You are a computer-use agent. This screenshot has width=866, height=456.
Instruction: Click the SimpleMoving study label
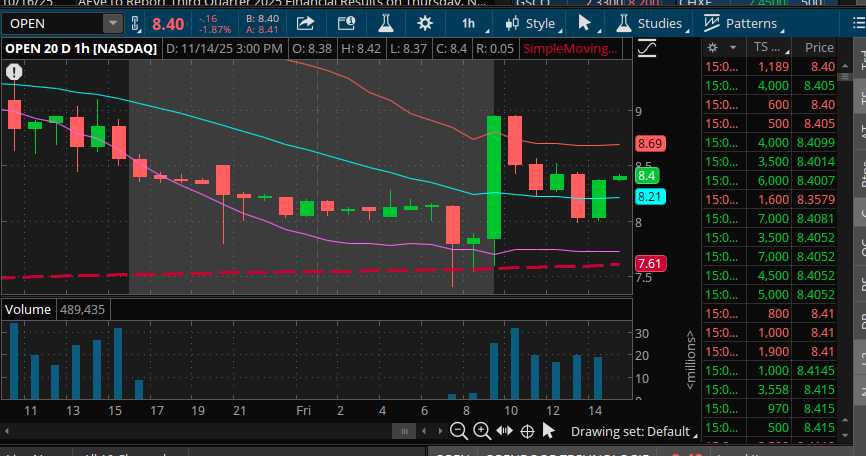[x=571, y=49]
